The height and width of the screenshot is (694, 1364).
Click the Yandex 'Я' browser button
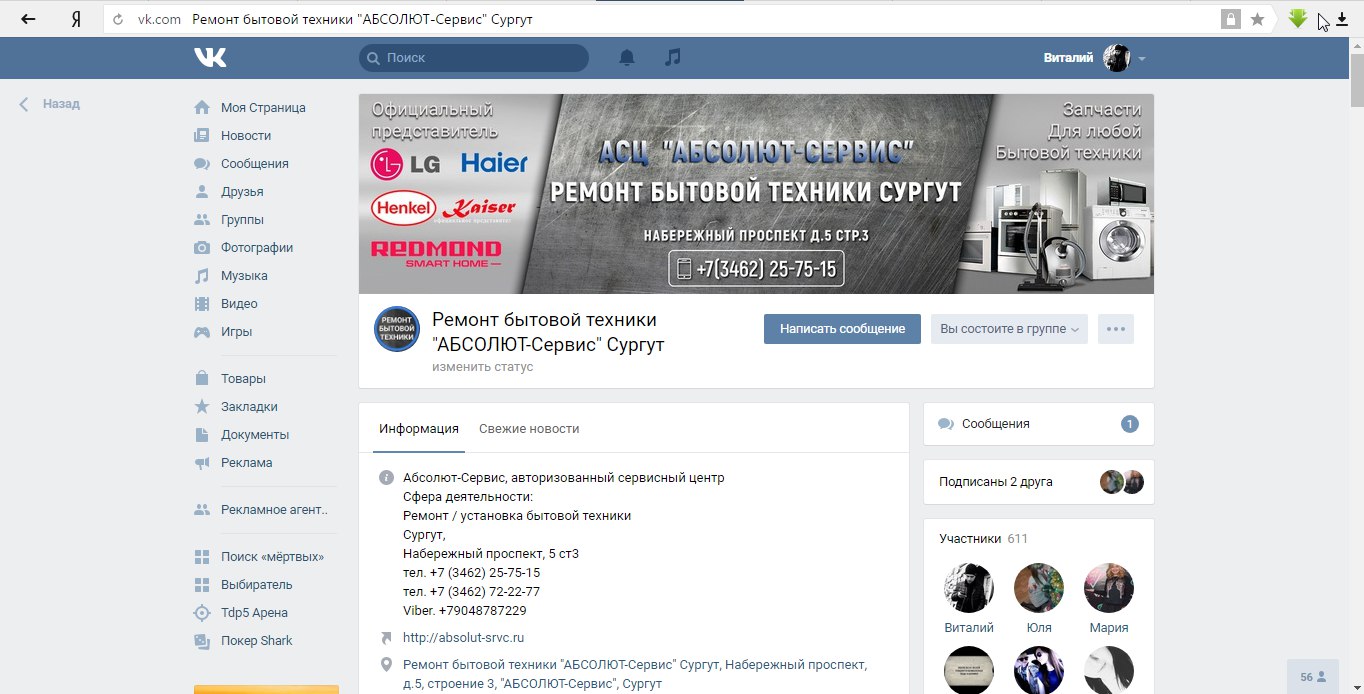[x=76, y=19]
